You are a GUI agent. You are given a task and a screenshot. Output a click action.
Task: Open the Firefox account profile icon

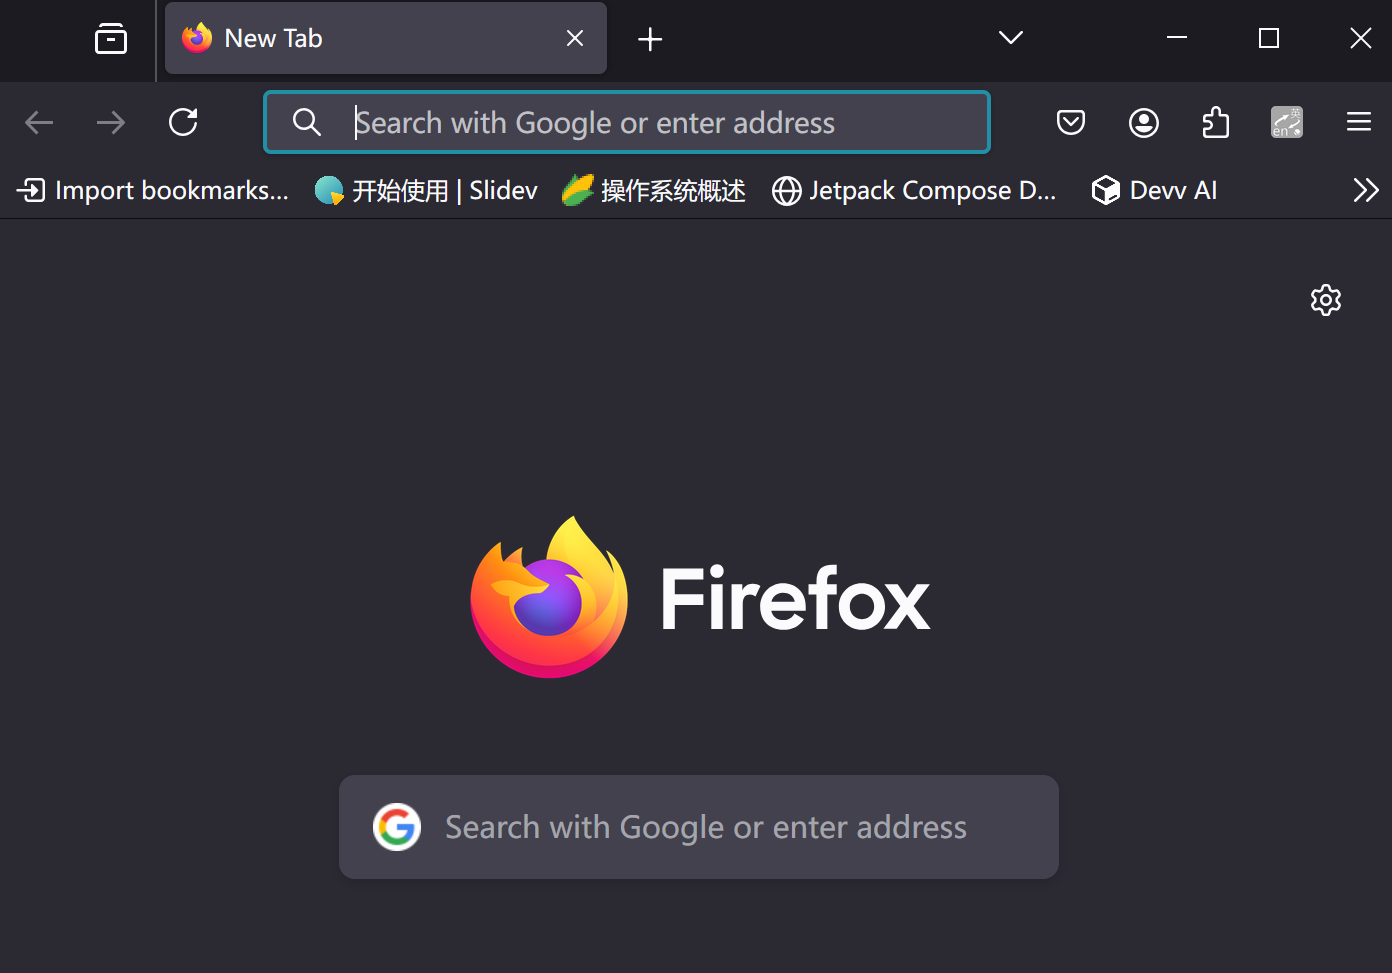(x=1143, y=123)
